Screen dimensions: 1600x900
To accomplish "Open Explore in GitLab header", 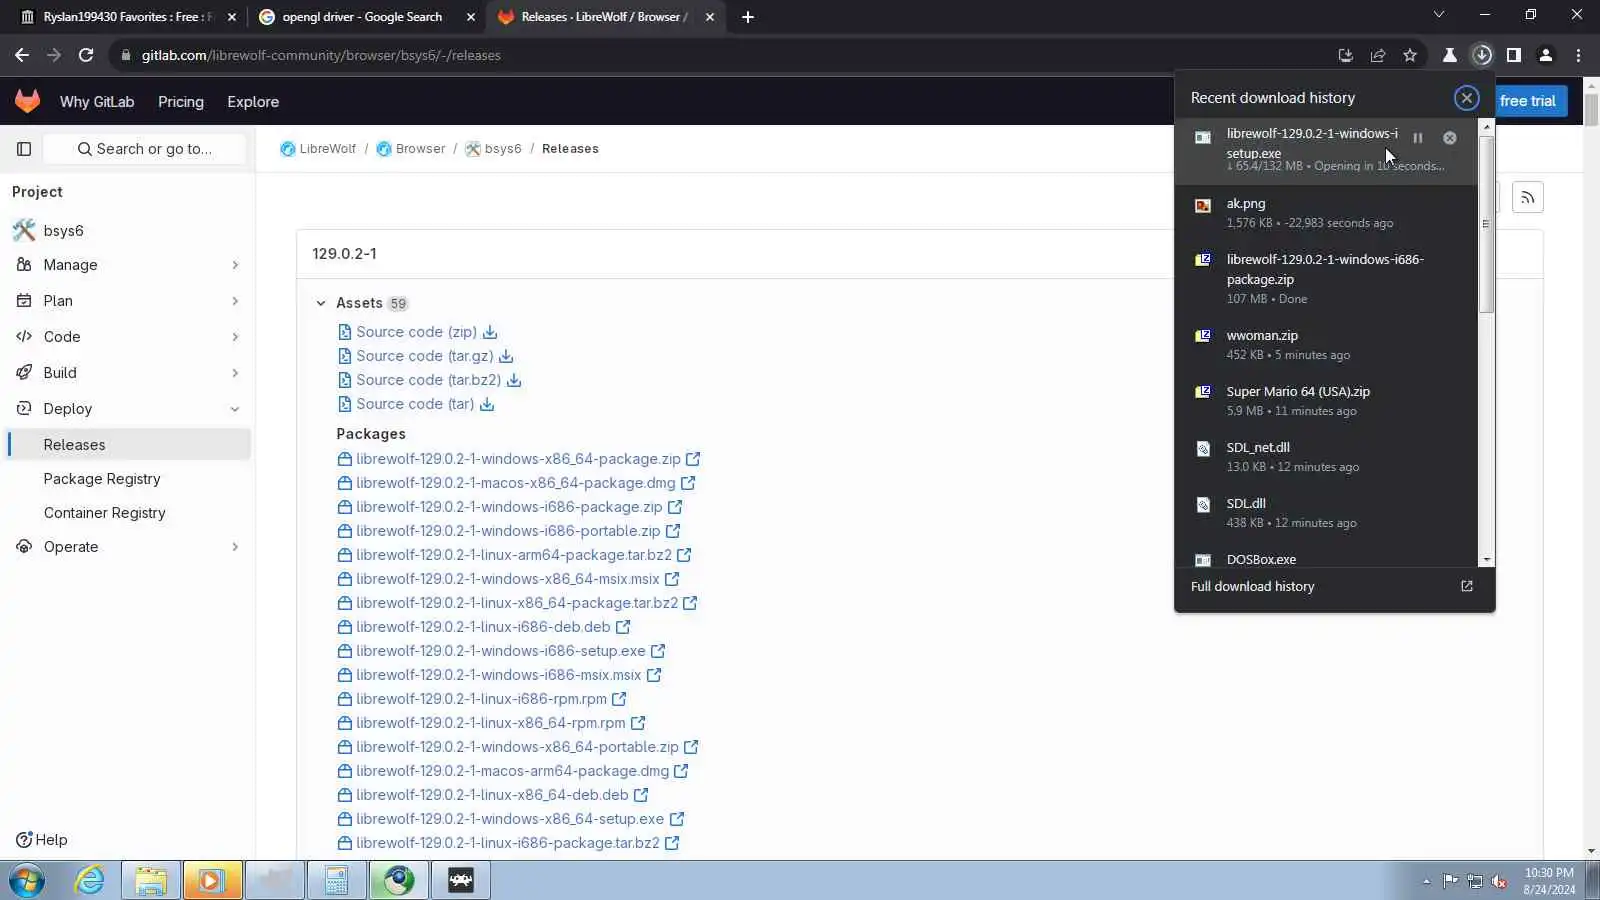I will [x=253, y=102].
